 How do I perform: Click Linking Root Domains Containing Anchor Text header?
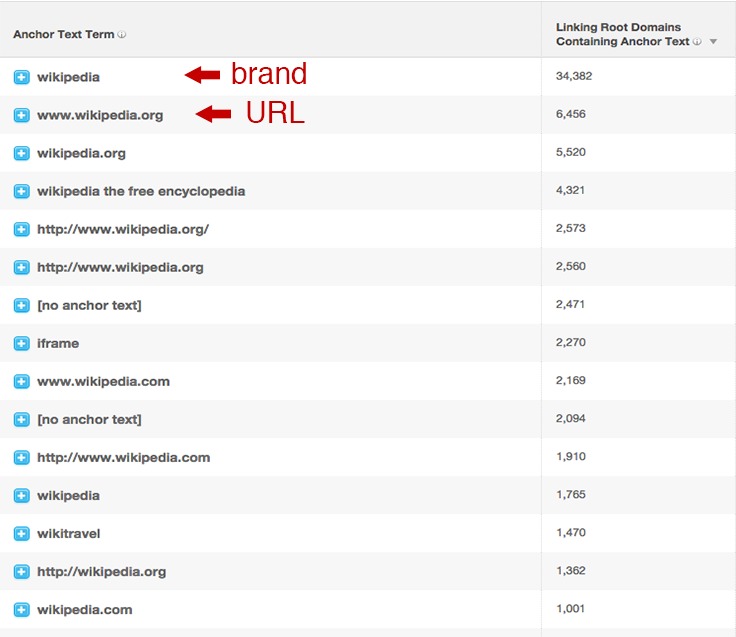click(x=622, y=35)
